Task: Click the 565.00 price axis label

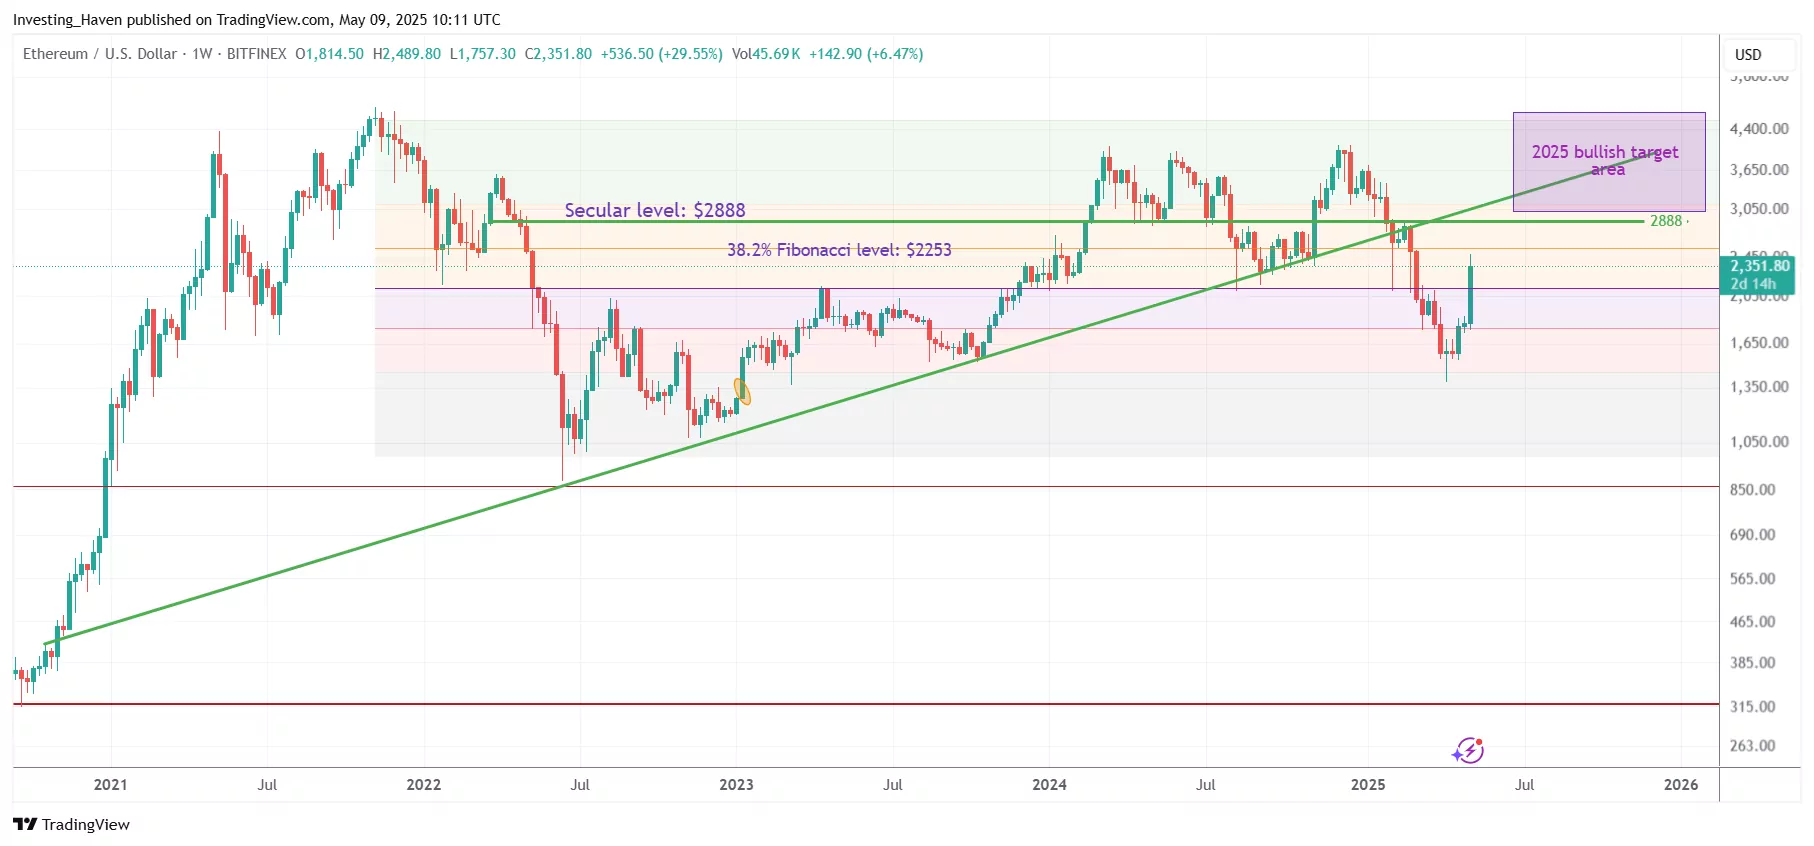Action: 1752,579
